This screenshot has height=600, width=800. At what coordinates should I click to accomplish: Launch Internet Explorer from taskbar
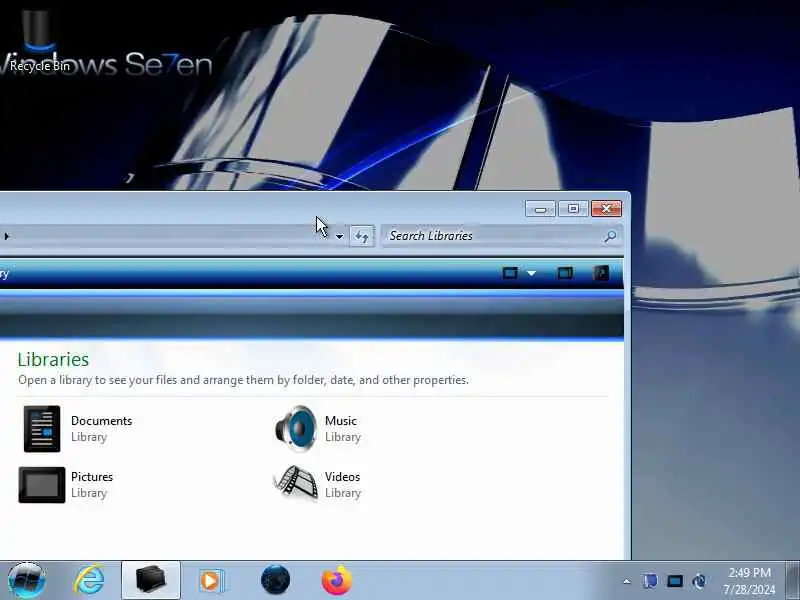pos(89,580)
